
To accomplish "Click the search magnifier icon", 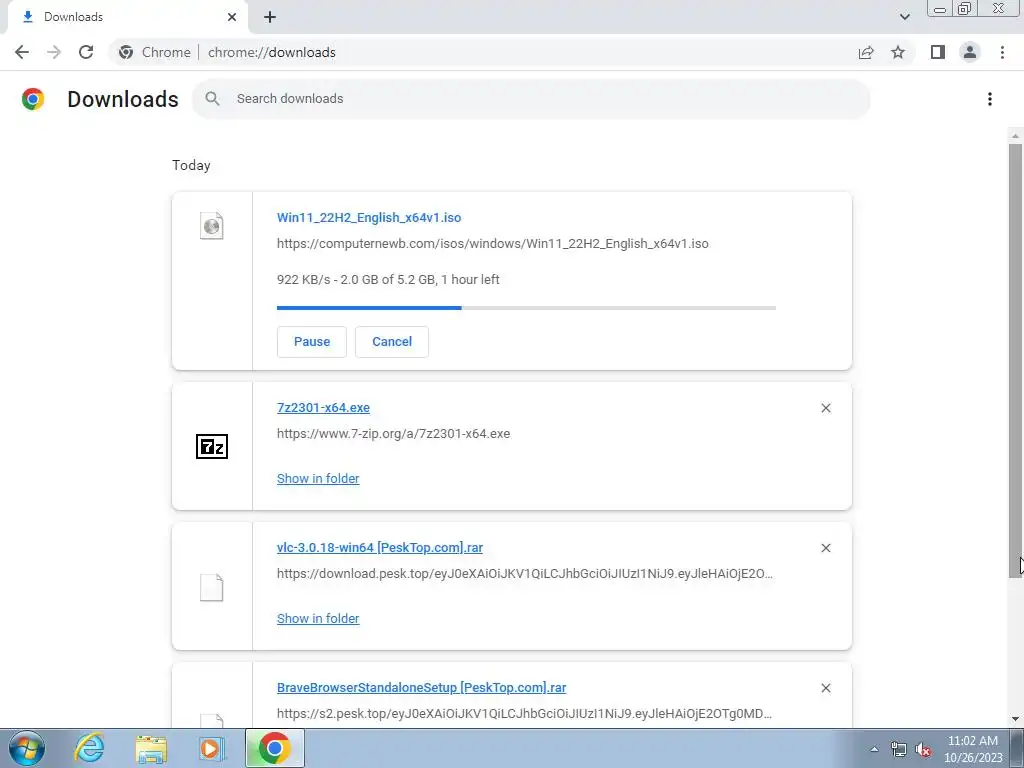I will pos(212,99).
